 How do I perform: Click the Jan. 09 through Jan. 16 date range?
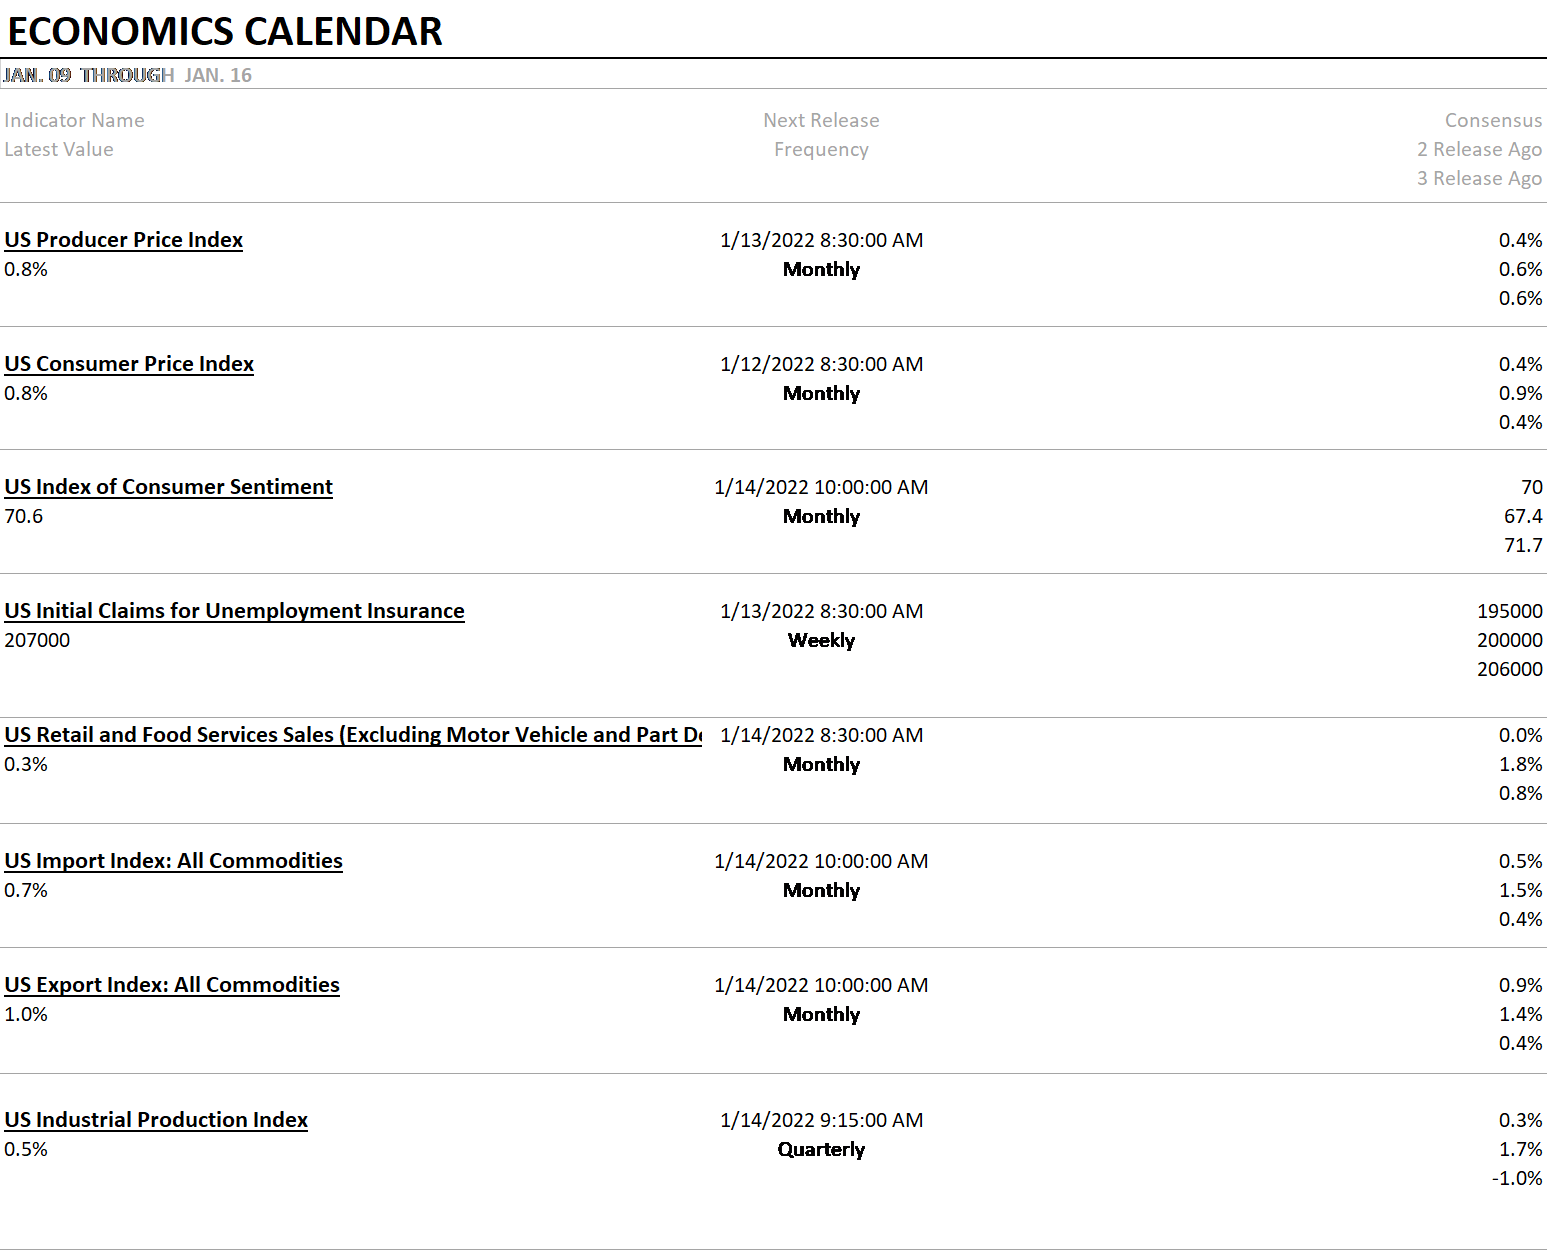coord(127,75)
